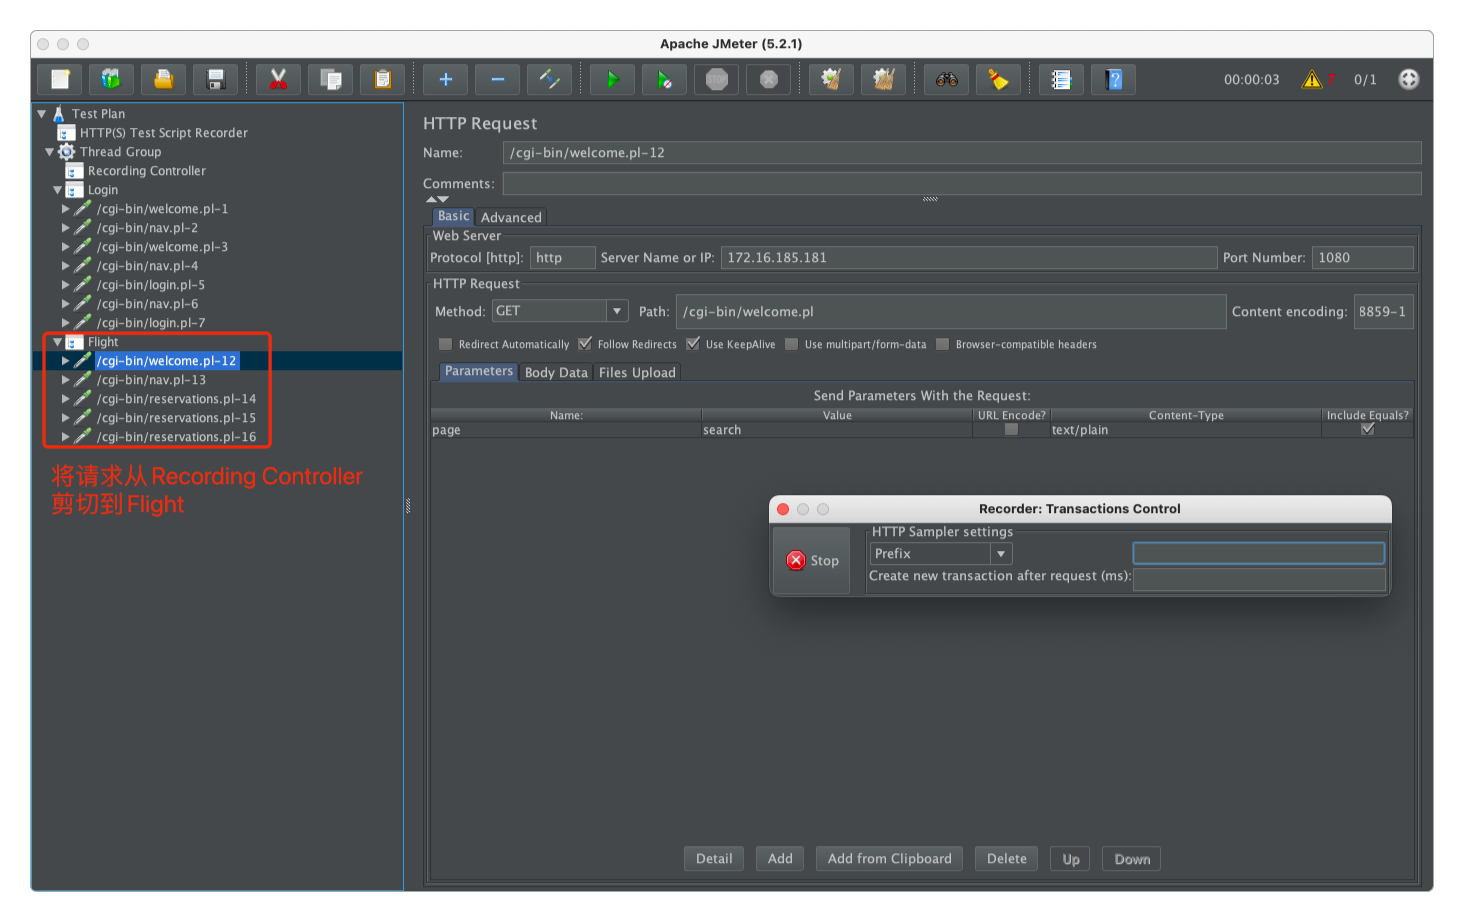Click the red Stop icon in recorder
This screenshot has height=922, width=1464.
point(796,560)
